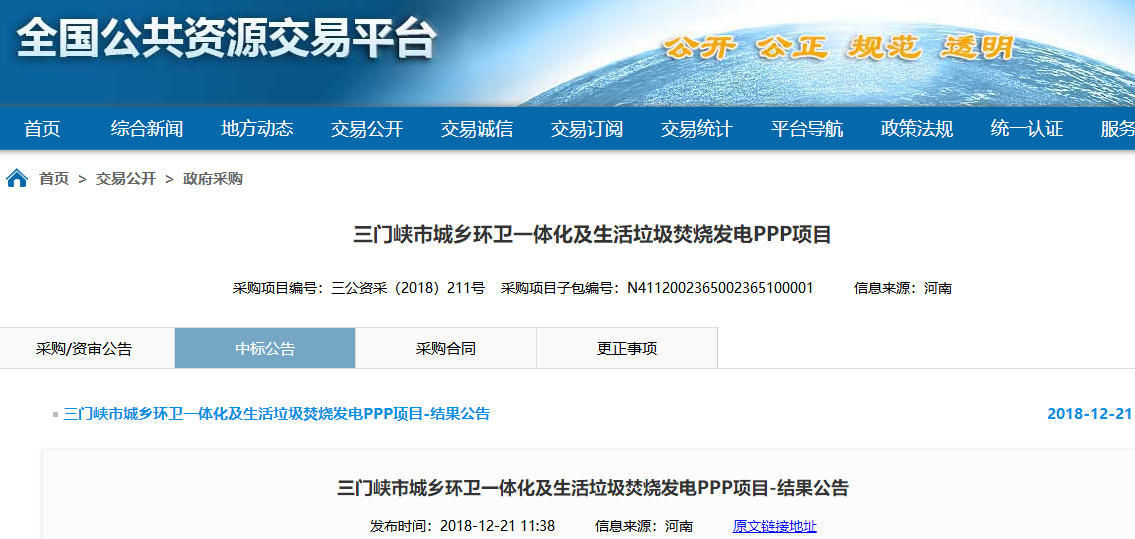The image size is (1135, 539).
Task: Open the PPP项目-结果公告 list link
Action: 277,414
